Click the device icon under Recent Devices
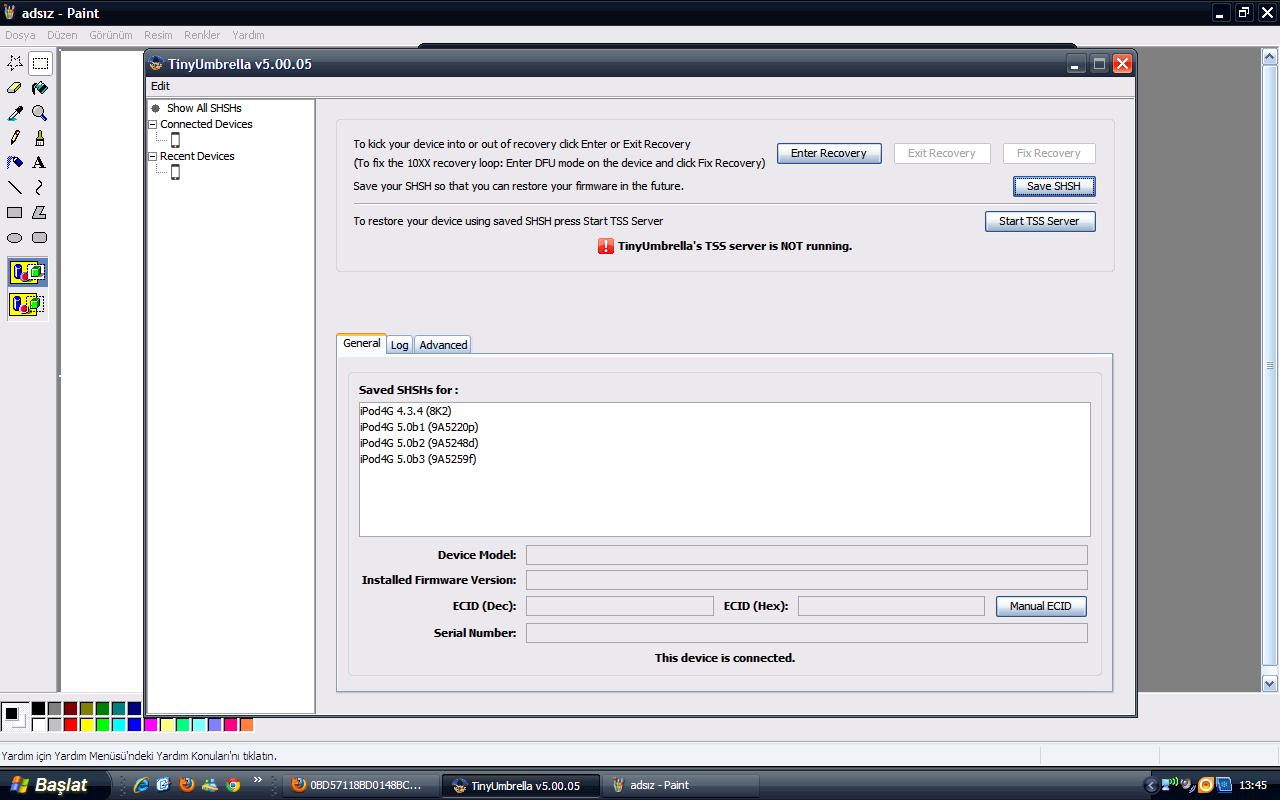The image size is (1280, 800). [175, 172]
